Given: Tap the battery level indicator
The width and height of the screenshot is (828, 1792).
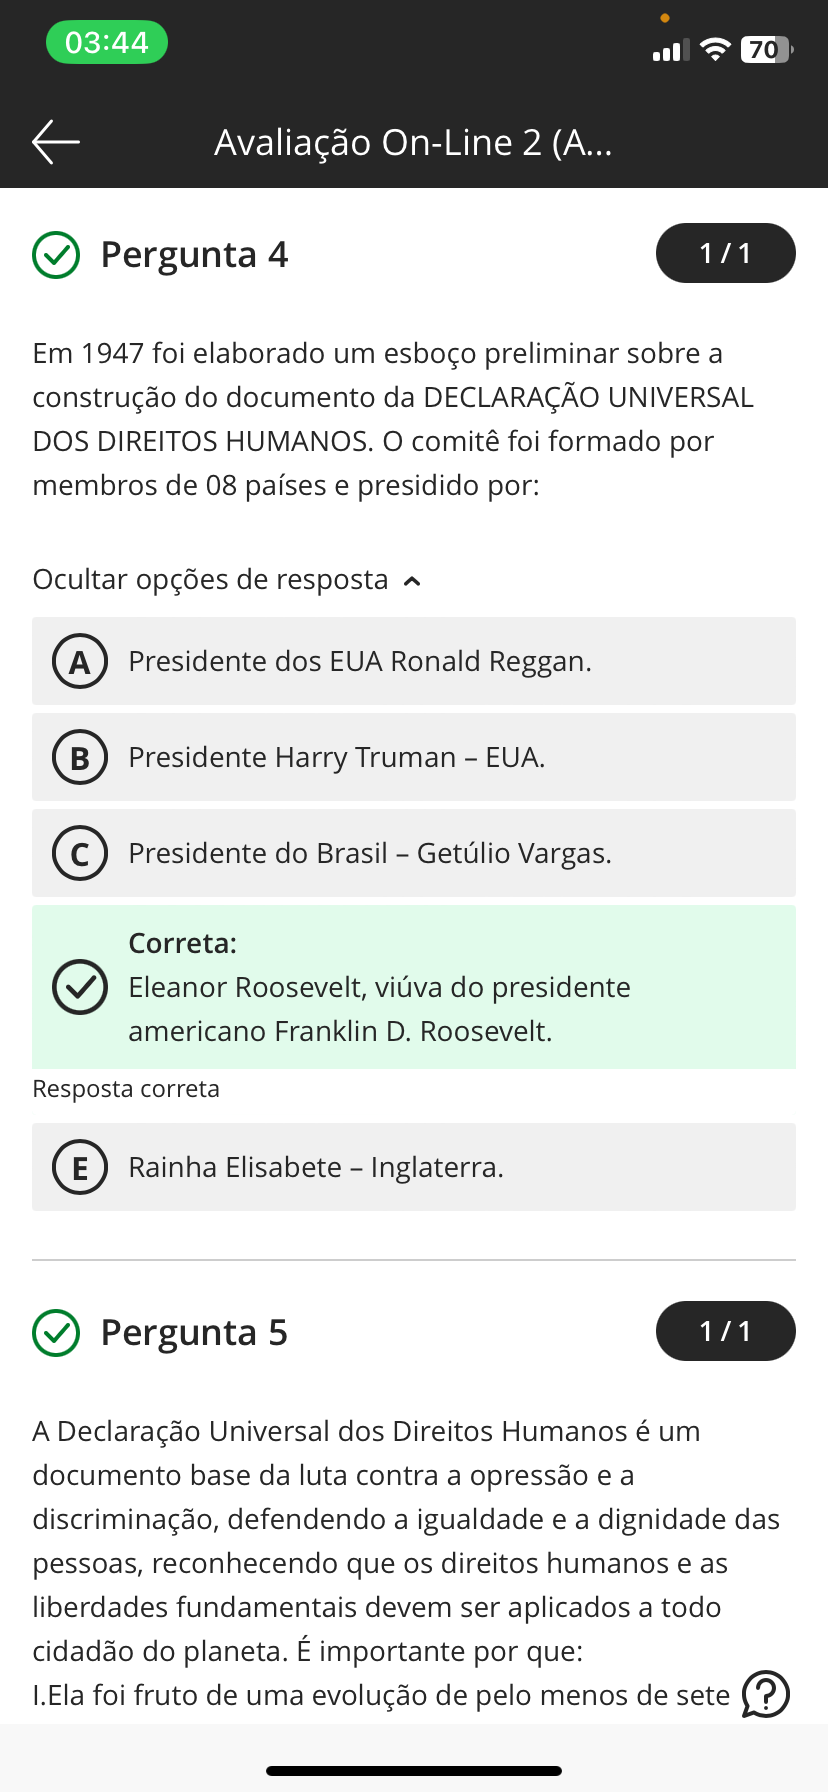Looking at the screenshot, I should click(x=766, y=50).
